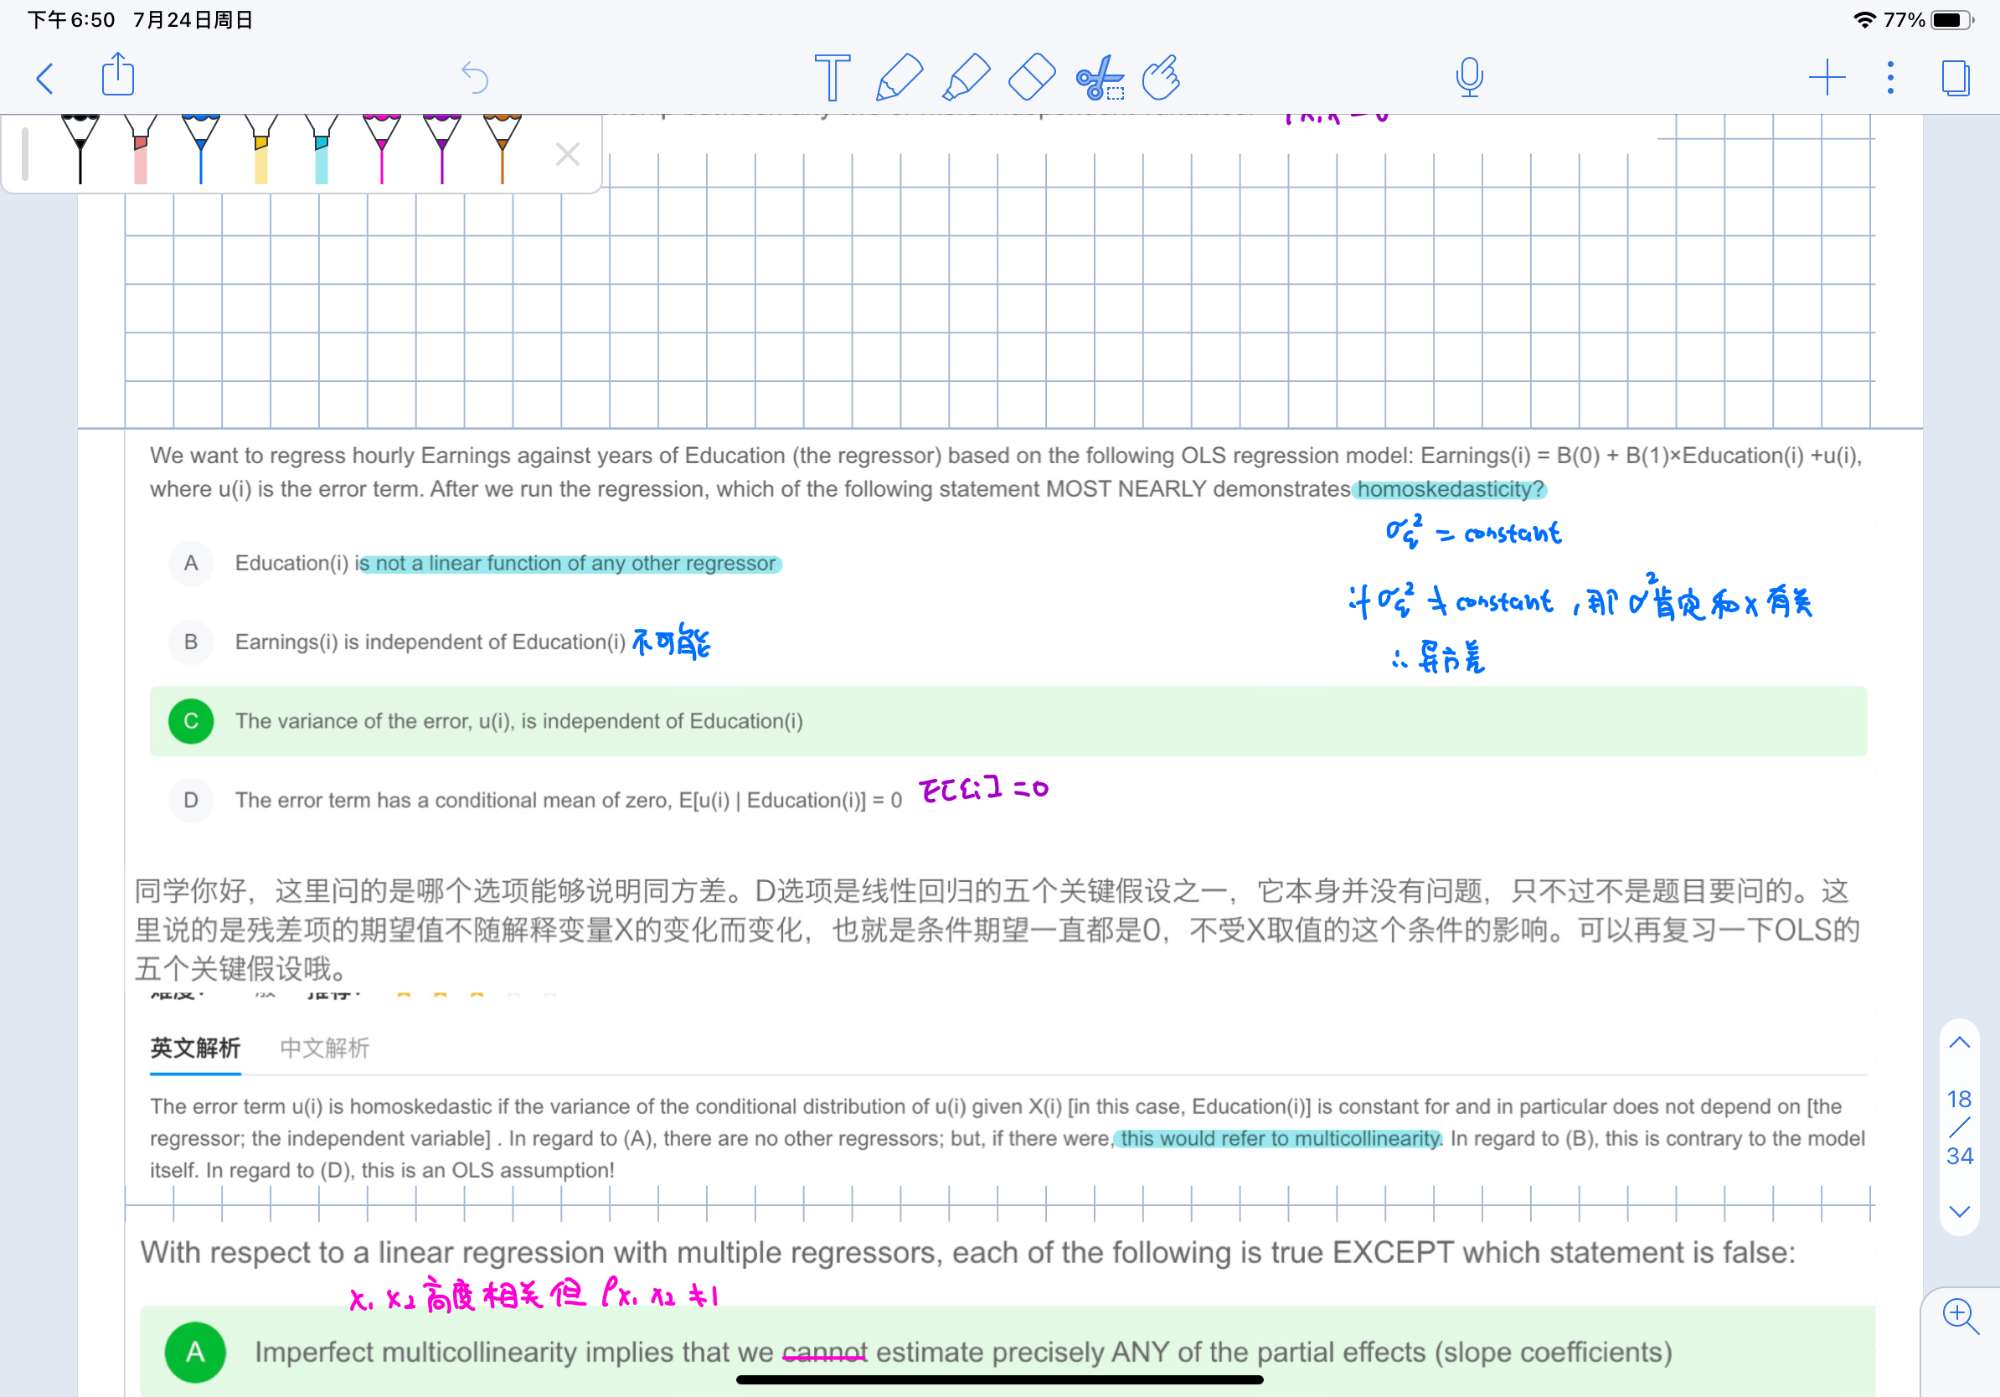
Task: Tap the undo arrow
Action: coord(474,77)
